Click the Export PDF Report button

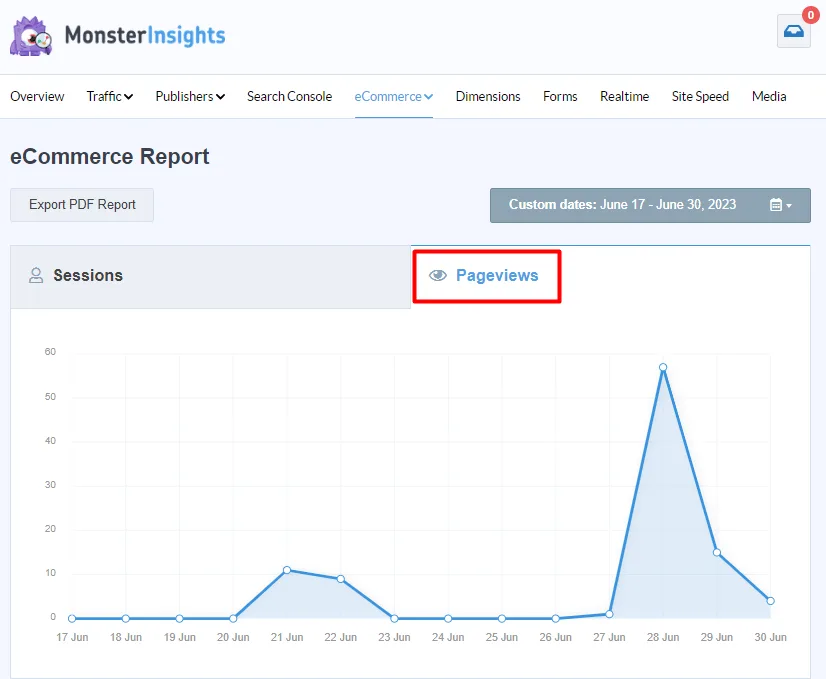coord(82,205)
